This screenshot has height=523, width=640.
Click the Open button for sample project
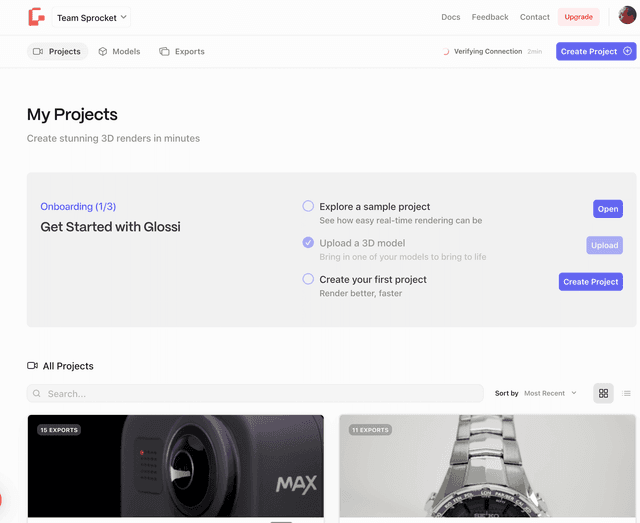pos(608,209)
